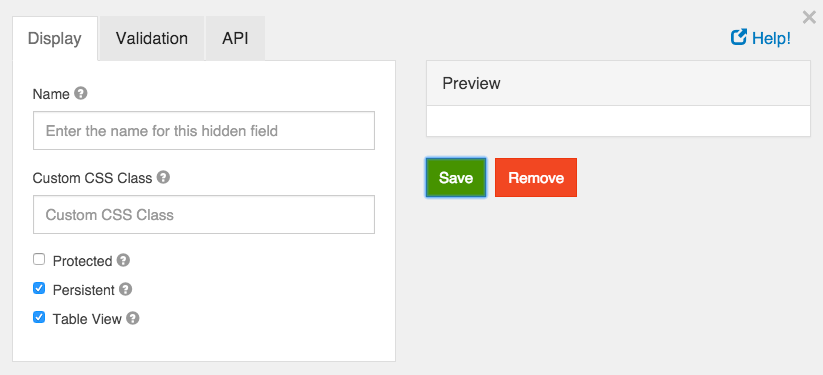Click the Table View help question mark
The height and width of the screenshot is (375, 823).
133,318
